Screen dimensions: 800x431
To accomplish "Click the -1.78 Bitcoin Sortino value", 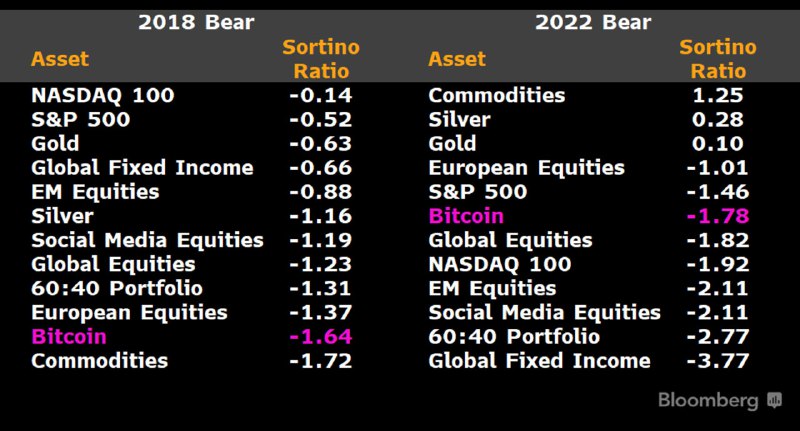I will coord(717,216).
